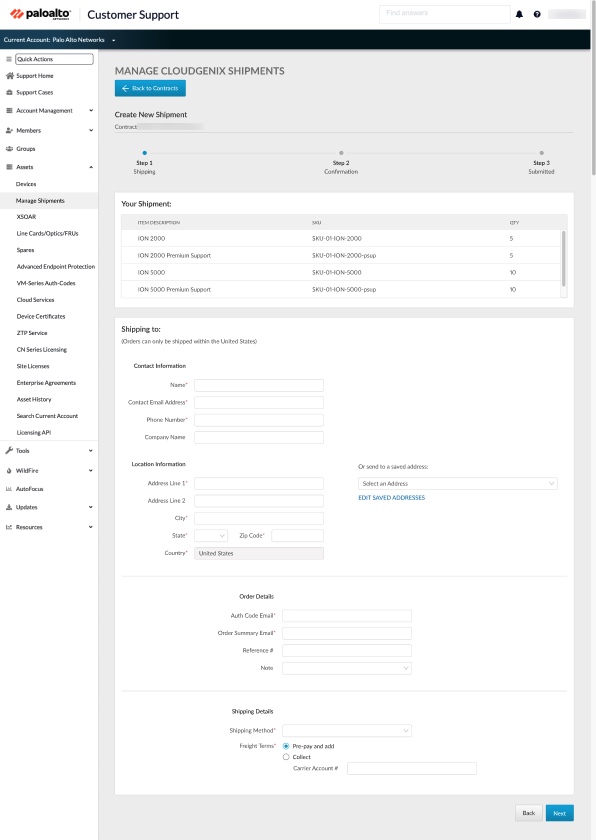Image resolution: width=596 pixels, height=840 pixels.
Task: Open Enterprise Agreements item
Action: [x=46, y=382]
